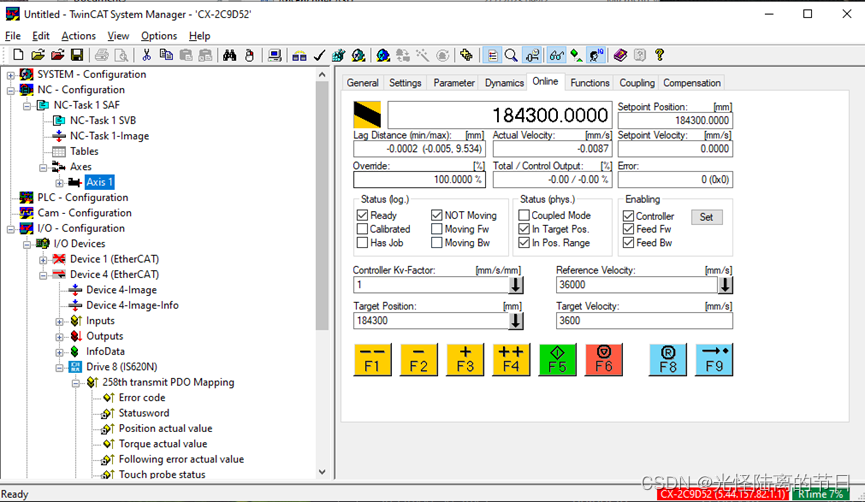Click the green F5 start button
The height and width of the screenshot is (502, 865).
557,360
